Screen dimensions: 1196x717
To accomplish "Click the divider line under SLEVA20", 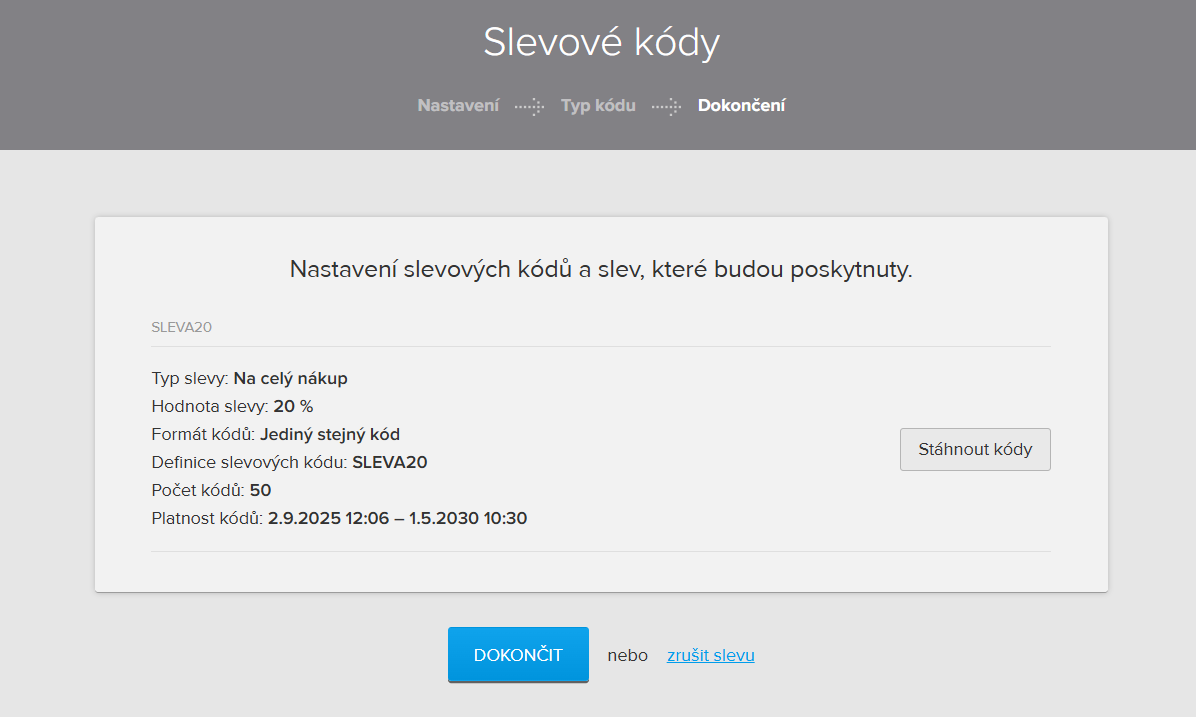I will point(601,343).
